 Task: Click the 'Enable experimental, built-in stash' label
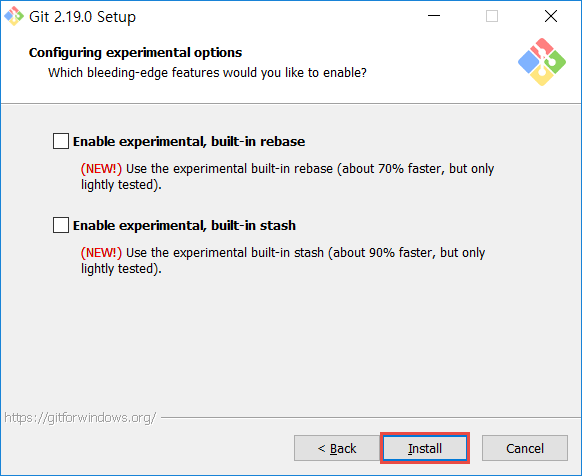[184, 225]
